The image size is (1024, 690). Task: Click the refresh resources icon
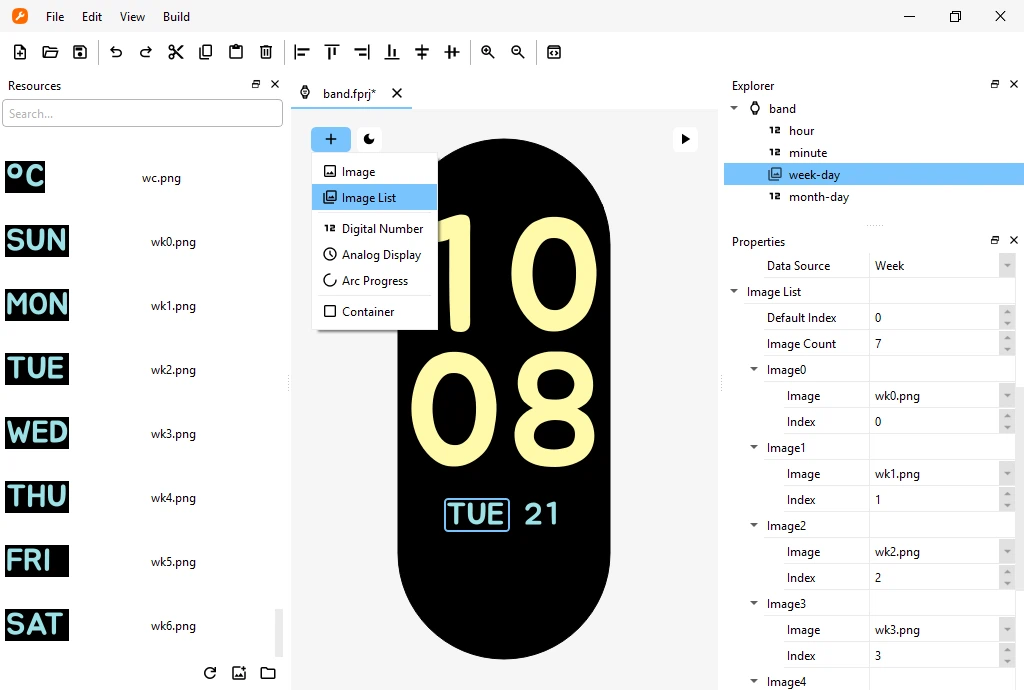[210, 673]
